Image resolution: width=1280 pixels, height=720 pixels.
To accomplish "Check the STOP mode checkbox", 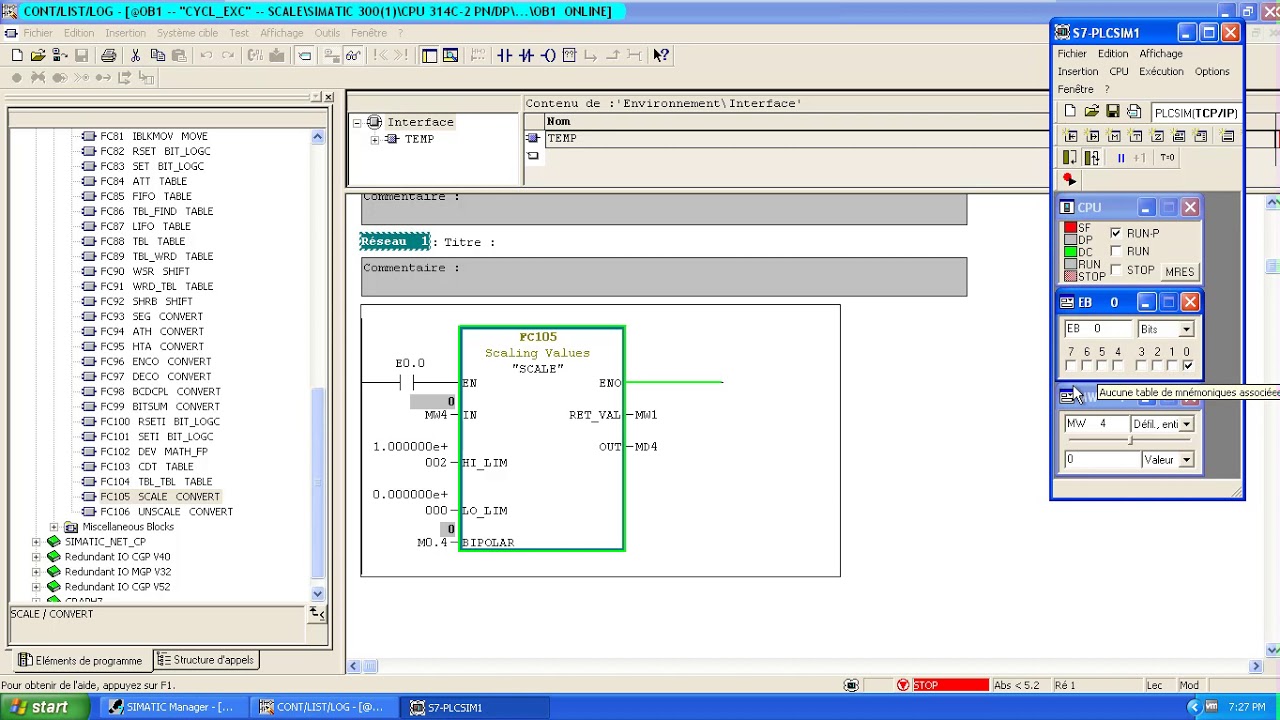I will coord(1116,270).
